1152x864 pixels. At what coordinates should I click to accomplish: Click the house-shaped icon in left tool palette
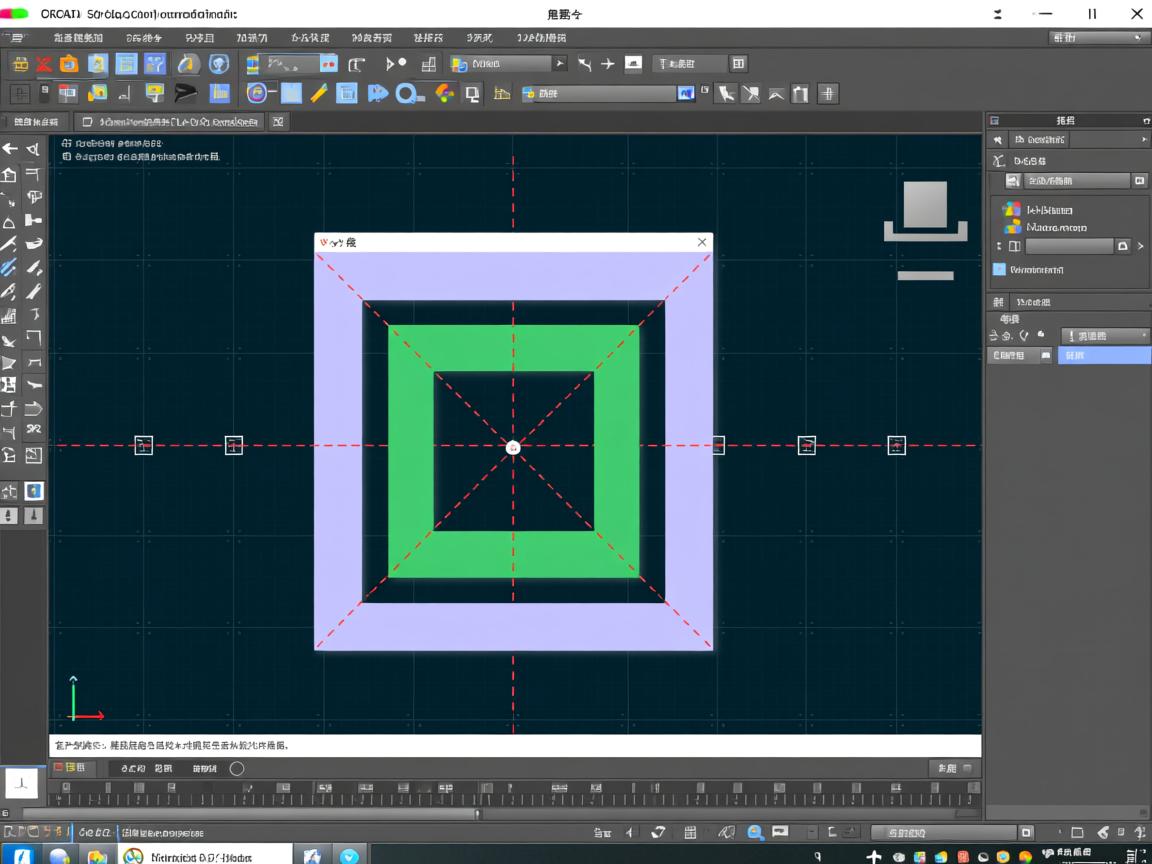pos(9,174)
